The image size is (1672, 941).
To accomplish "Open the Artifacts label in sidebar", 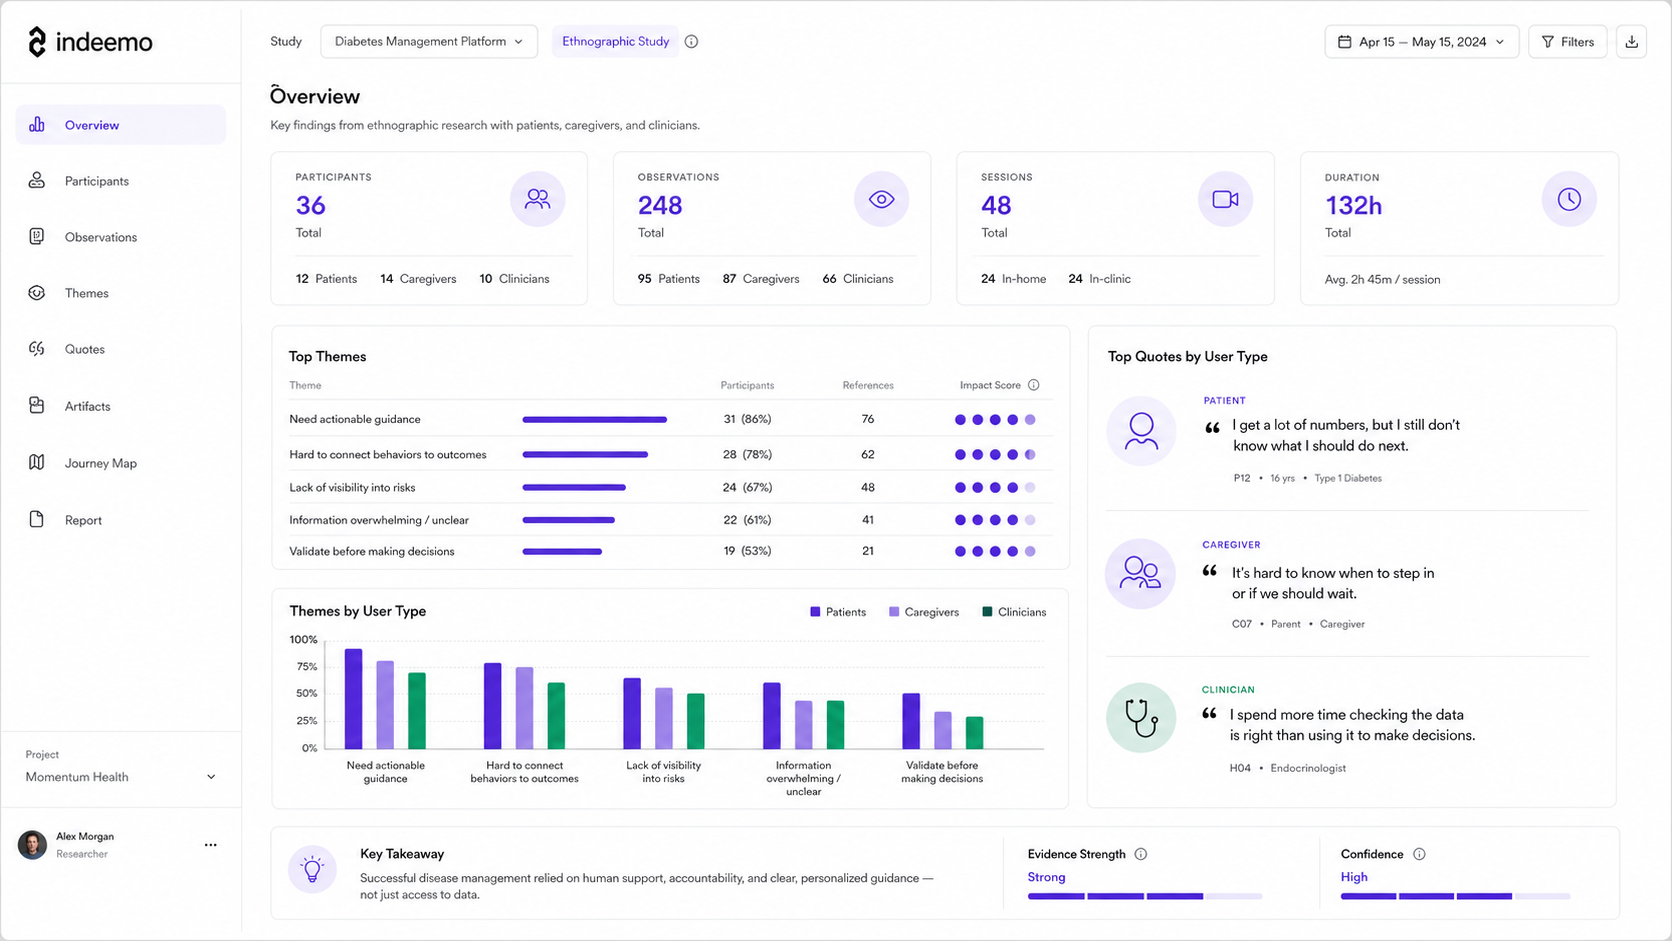I will coord(88,407).
